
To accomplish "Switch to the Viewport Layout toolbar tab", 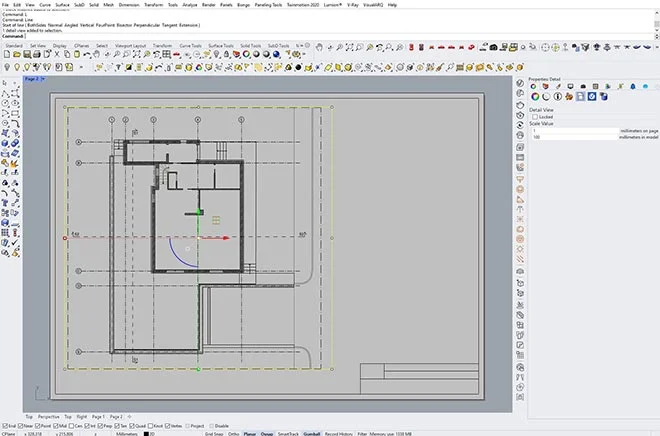I will click(130, 45).
